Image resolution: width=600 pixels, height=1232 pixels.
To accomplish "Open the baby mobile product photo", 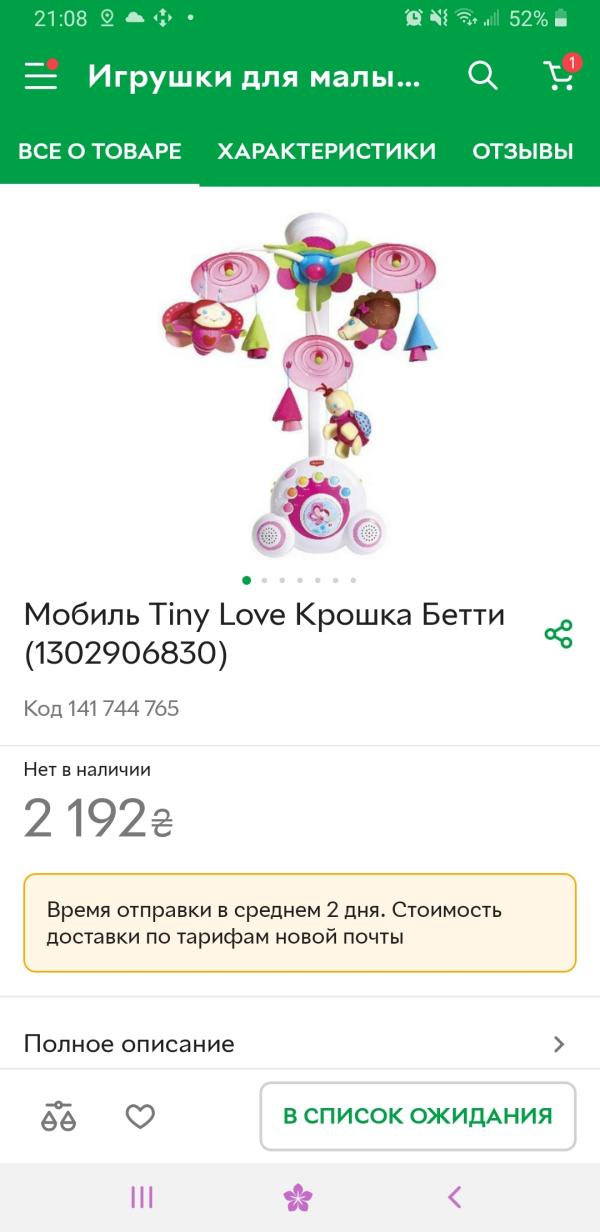I will click(x=300, y=384).
